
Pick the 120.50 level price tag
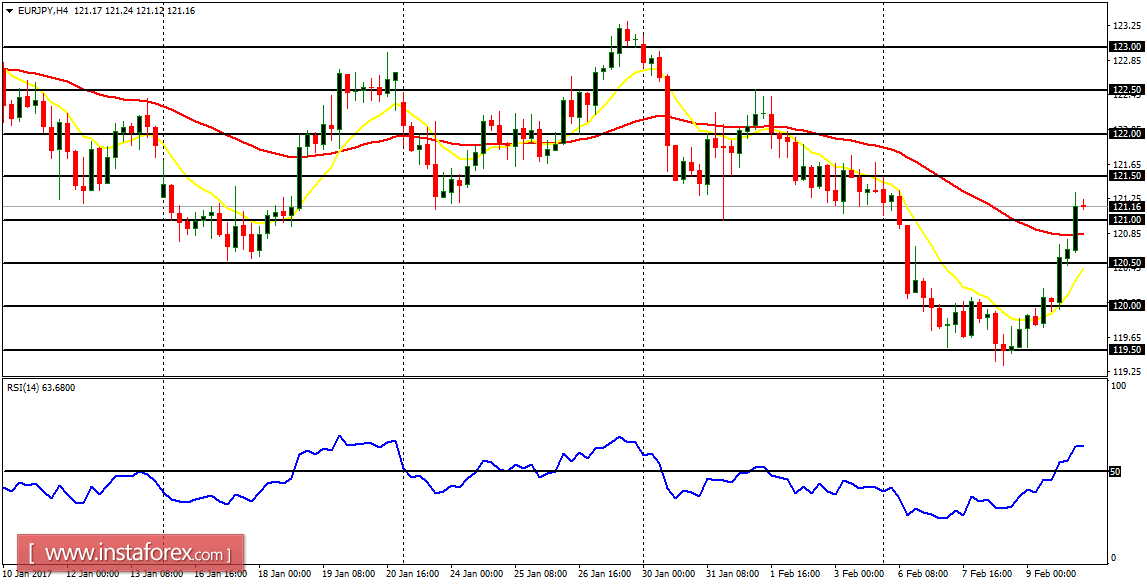(1127, 263)
